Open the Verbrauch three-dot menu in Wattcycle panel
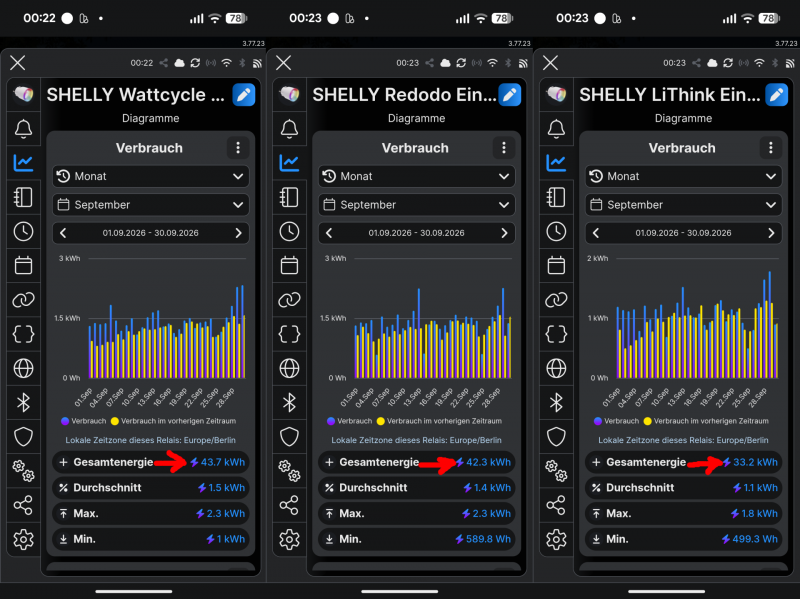 click(x=238, y=148)
